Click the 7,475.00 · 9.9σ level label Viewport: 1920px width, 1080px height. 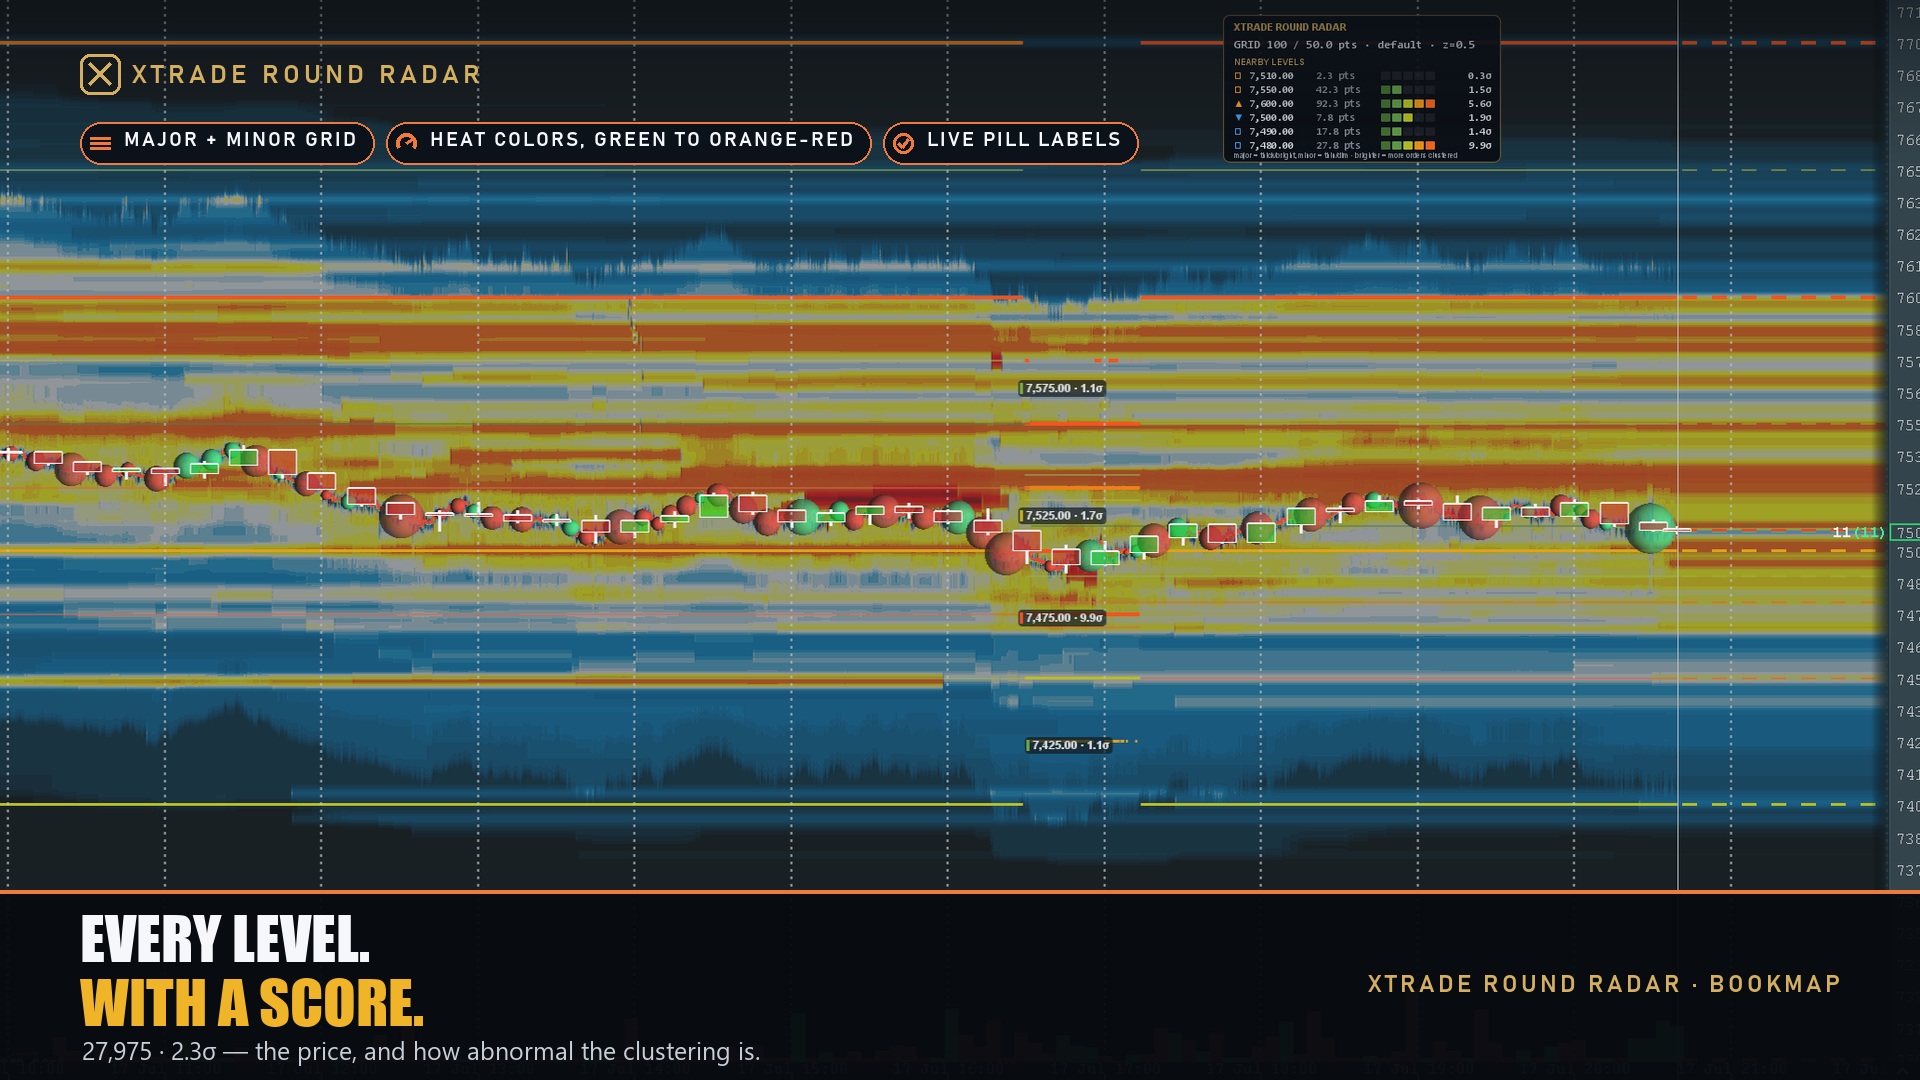click(x=1062, y=618)
